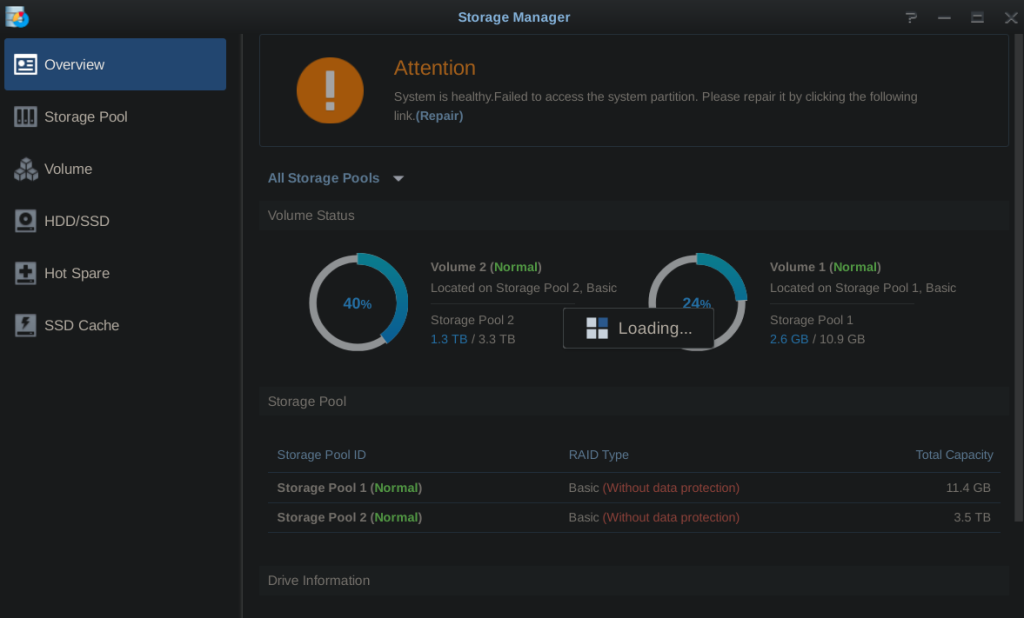
Task: Open help with the question mark icon
Action: (911, 17)
